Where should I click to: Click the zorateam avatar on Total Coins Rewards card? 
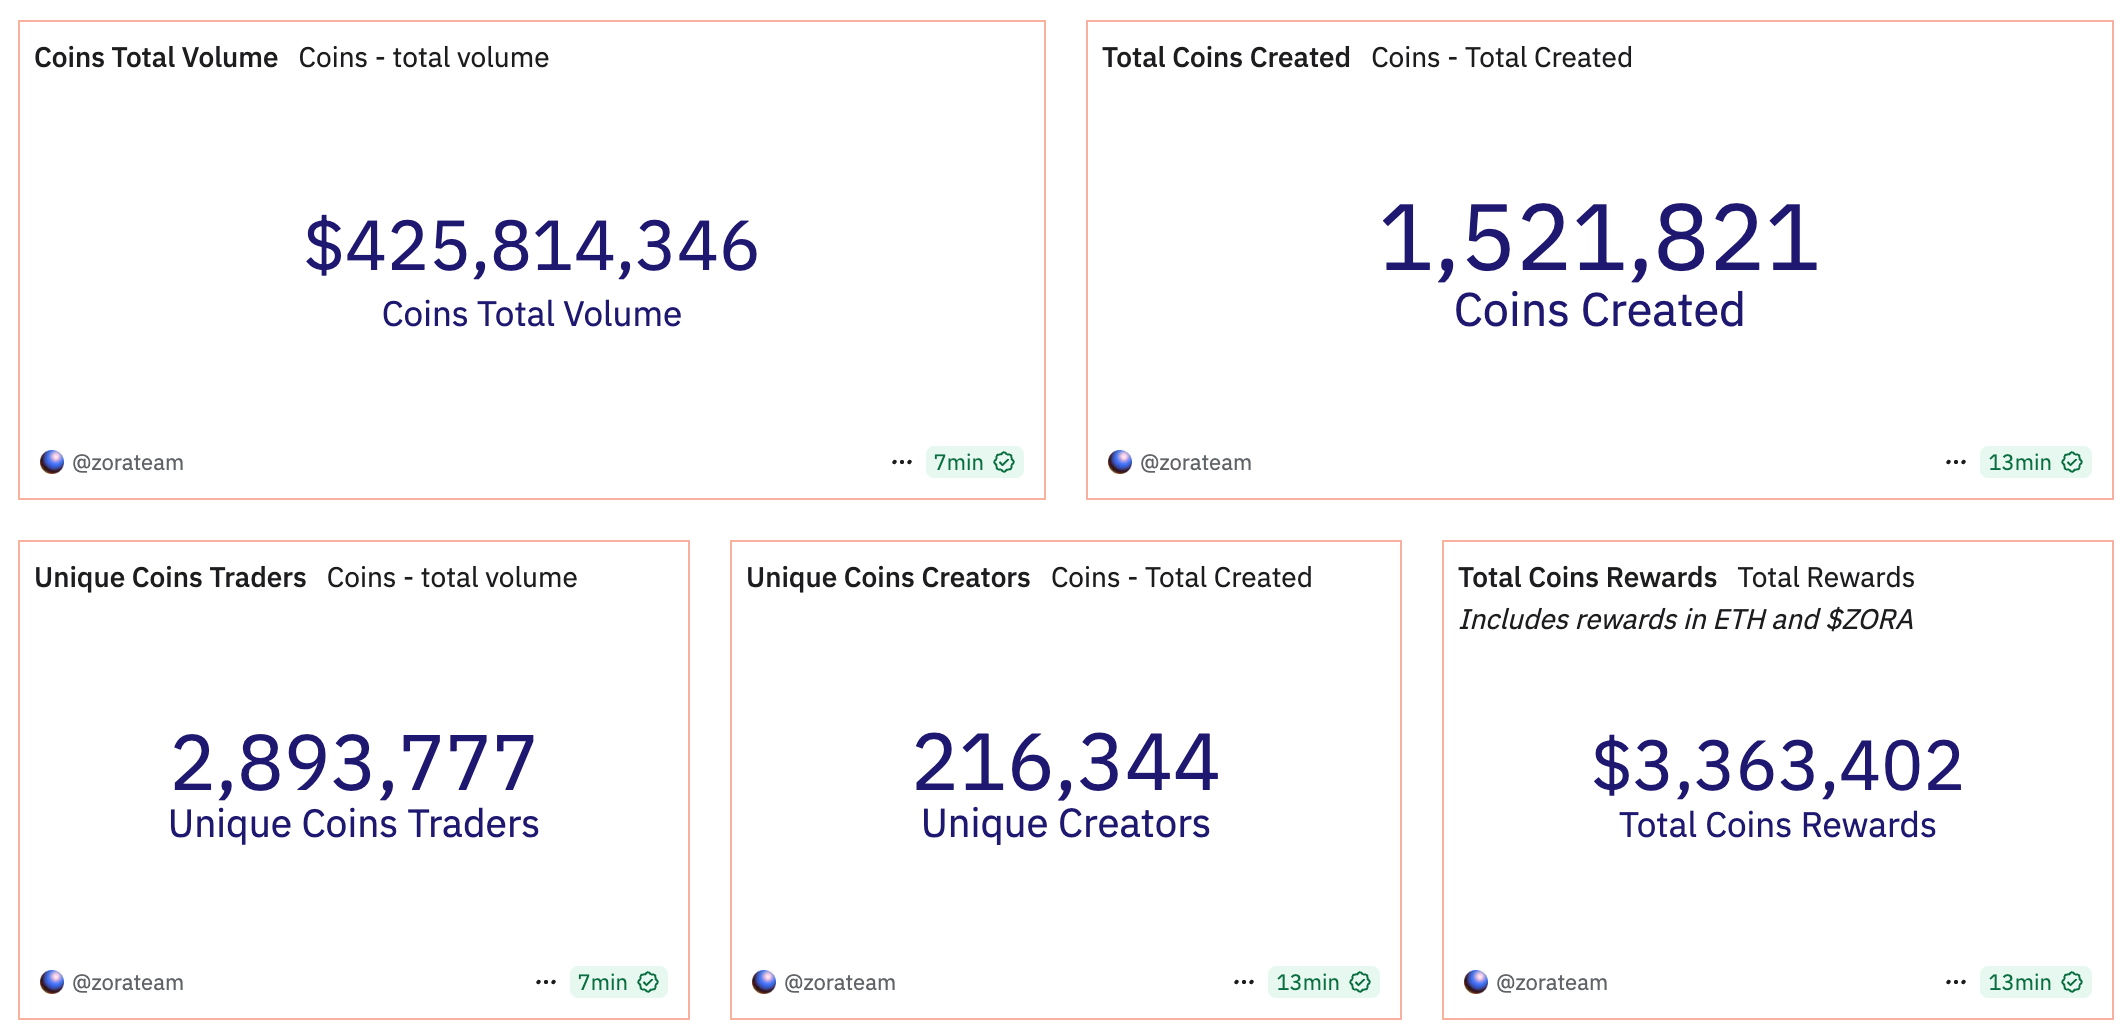coord(1476,982)
